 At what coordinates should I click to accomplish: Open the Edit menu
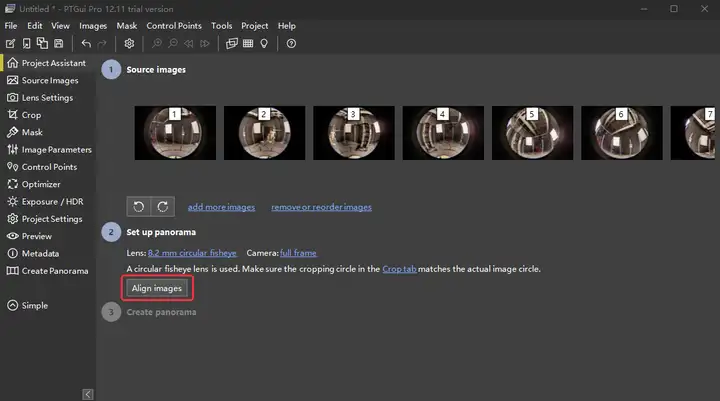coord(34,26)
